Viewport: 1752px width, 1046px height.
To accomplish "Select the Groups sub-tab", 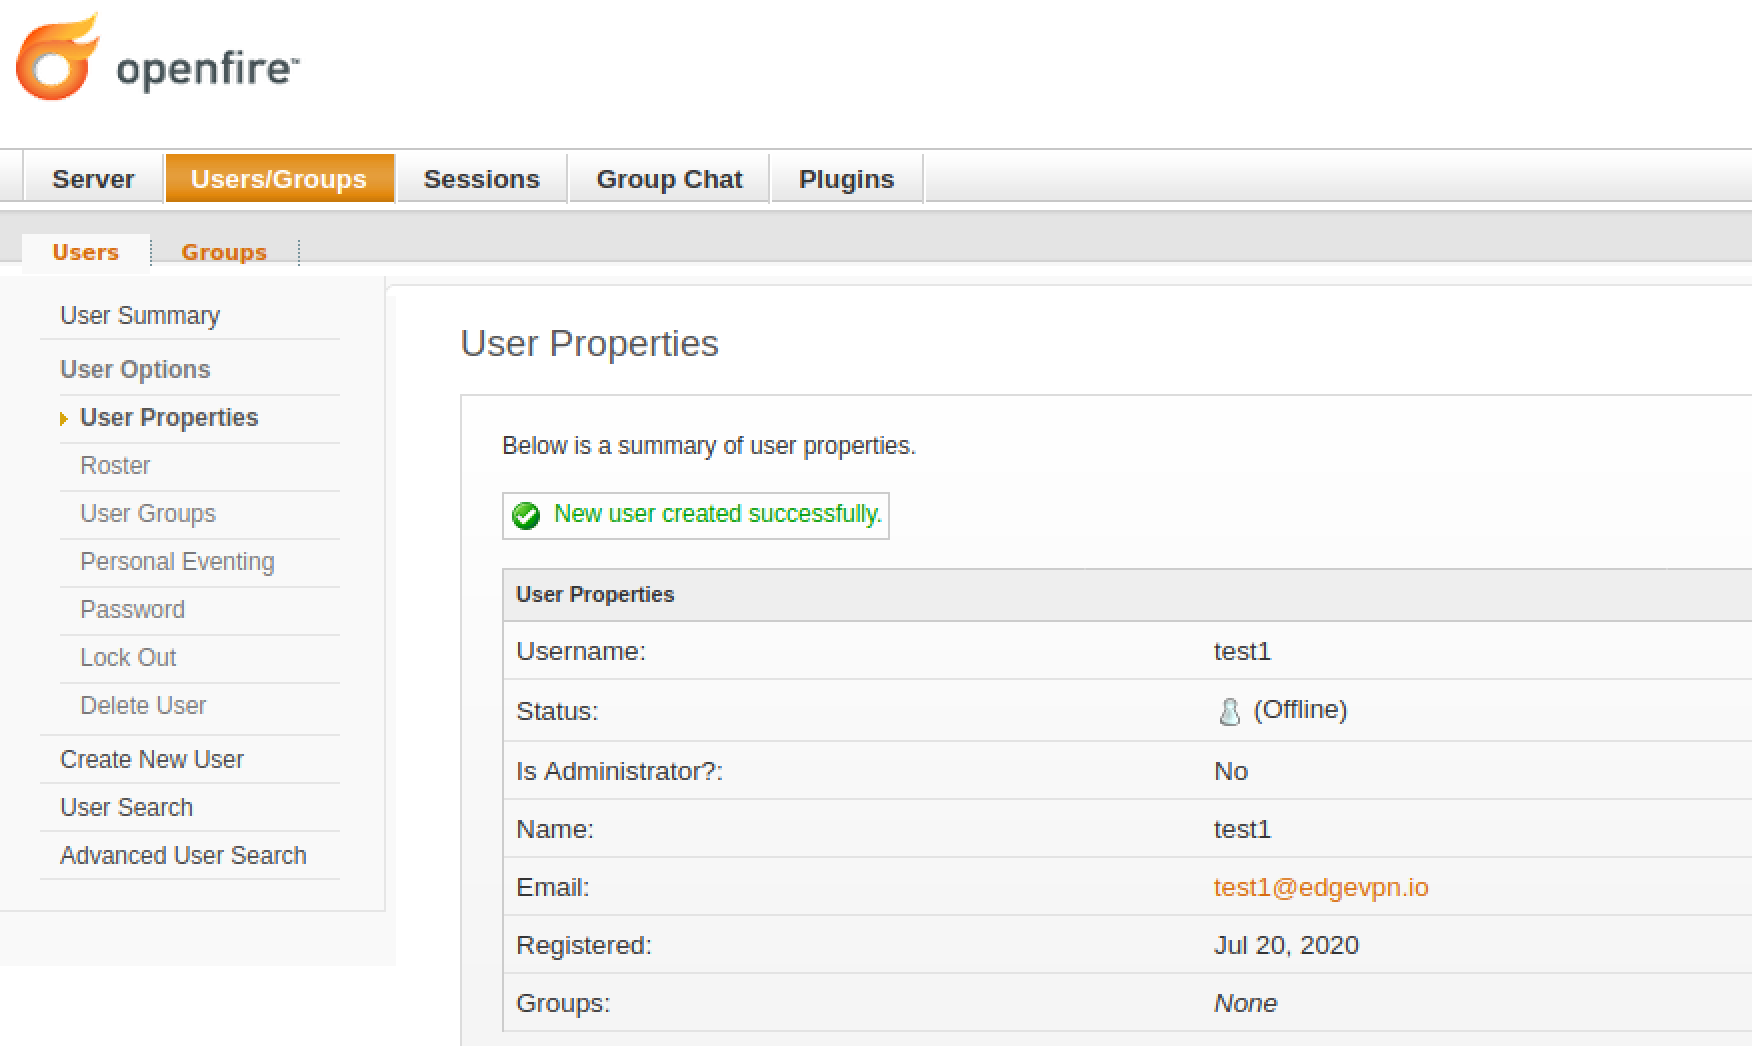I will [224, 252].
